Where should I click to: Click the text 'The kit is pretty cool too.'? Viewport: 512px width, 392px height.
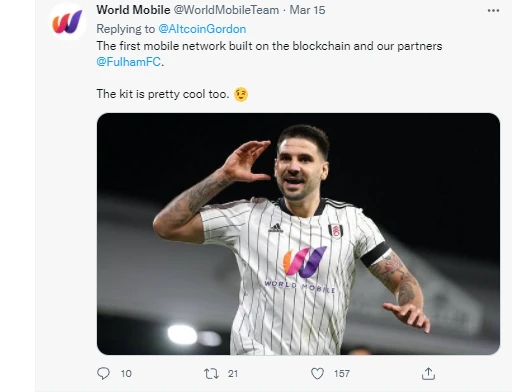pyautogui.click(x=163, y=94)
